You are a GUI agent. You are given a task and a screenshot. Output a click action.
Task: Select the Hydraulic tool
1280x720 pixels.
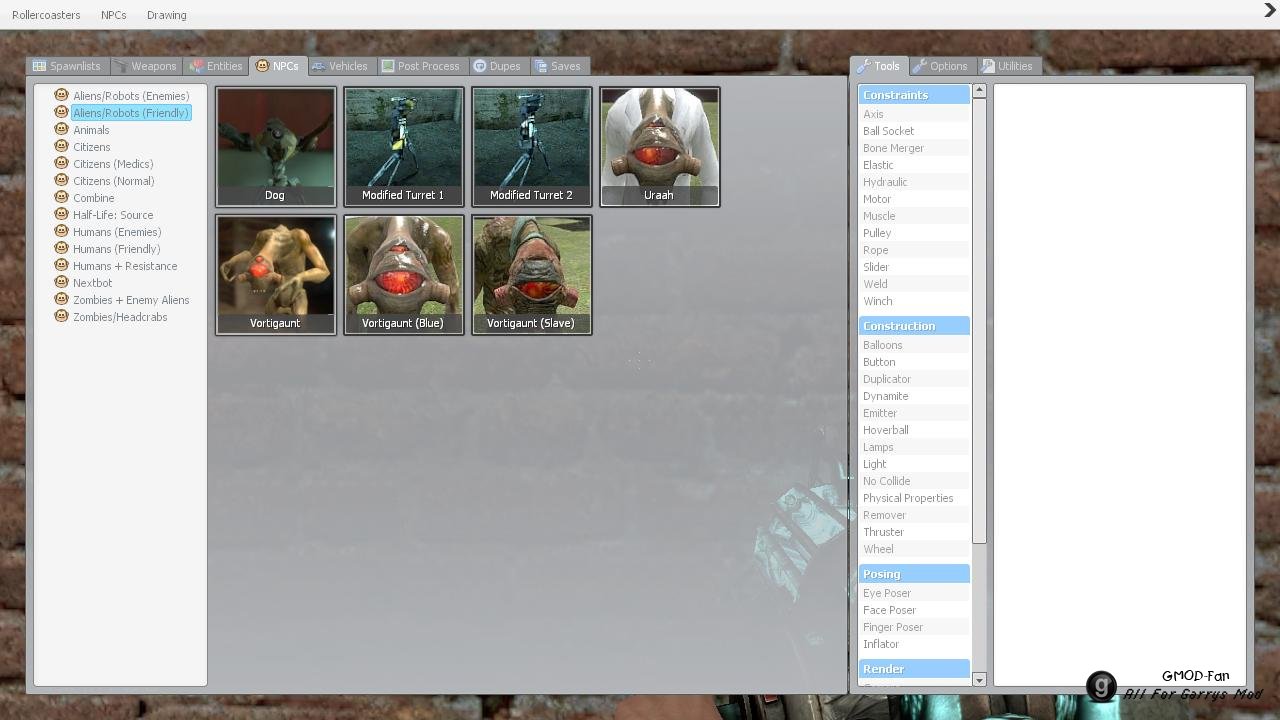(x=914, y=182)
